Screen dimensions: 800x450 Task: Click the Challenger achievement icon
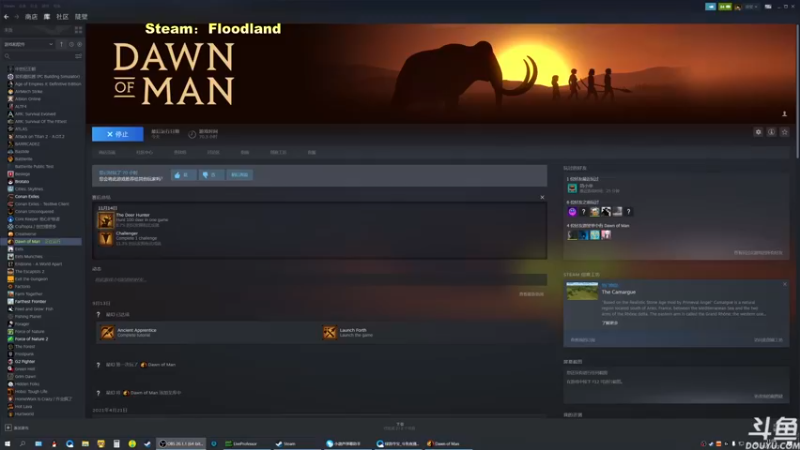point(106,239)
